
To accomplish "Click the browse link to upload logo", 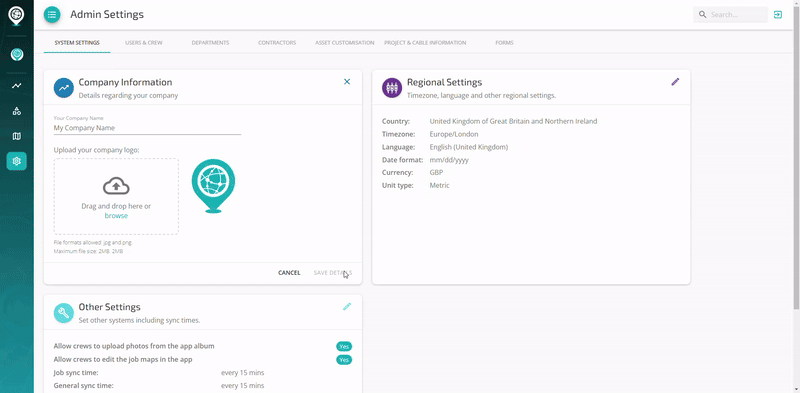I will 116,216.
